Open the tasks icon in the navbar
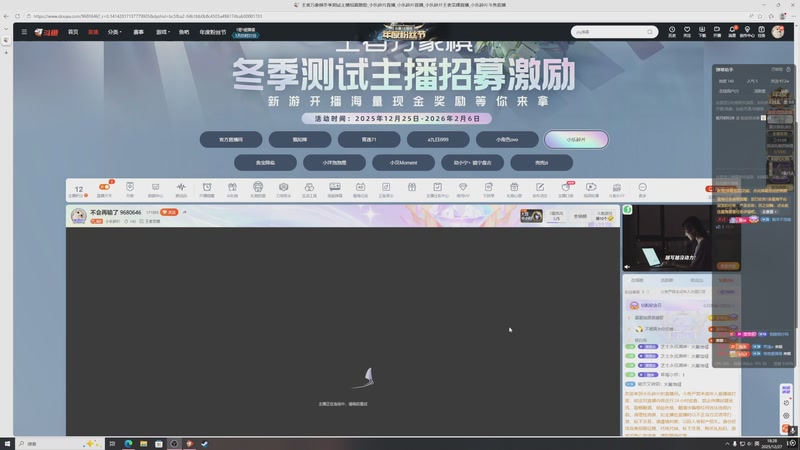800x450 pixels. (x=761, y=32)
